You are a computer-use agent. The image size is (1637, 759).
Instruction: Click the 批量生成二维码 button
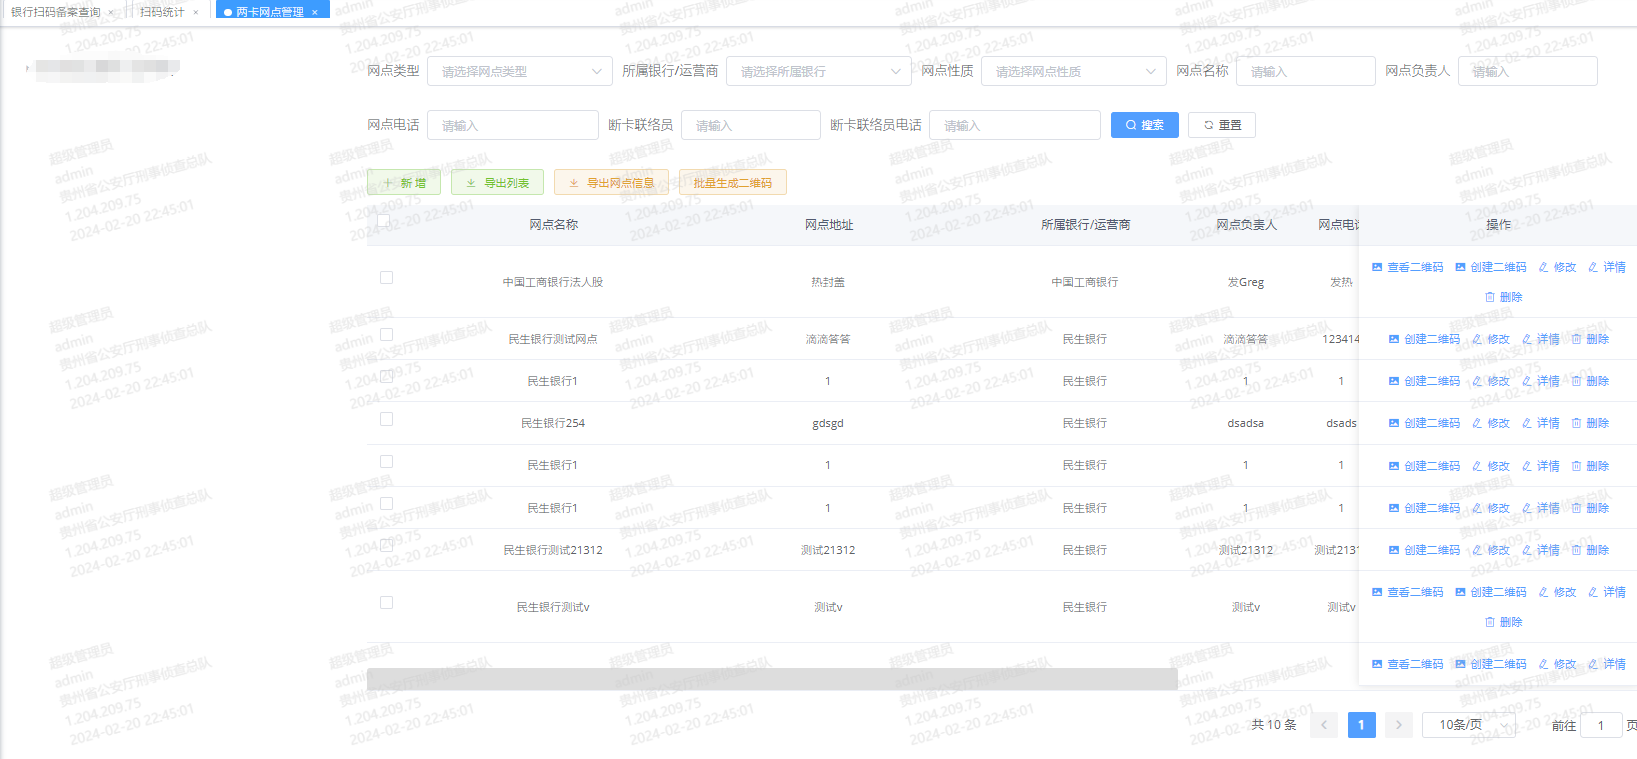tap(732, 182)
